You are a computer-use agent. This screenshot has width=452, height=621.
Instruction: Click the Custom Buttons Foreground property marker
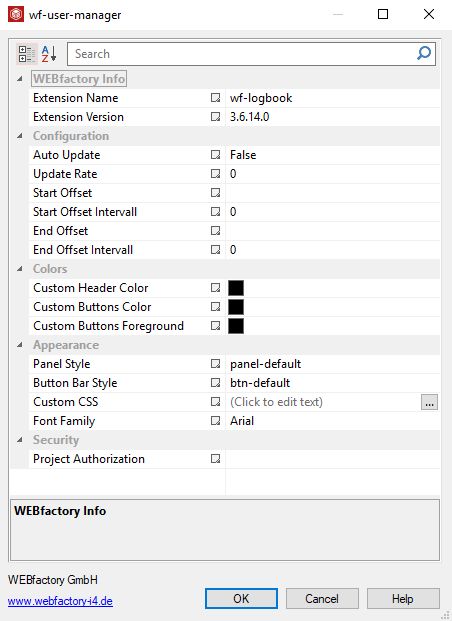tap(215, 326)
